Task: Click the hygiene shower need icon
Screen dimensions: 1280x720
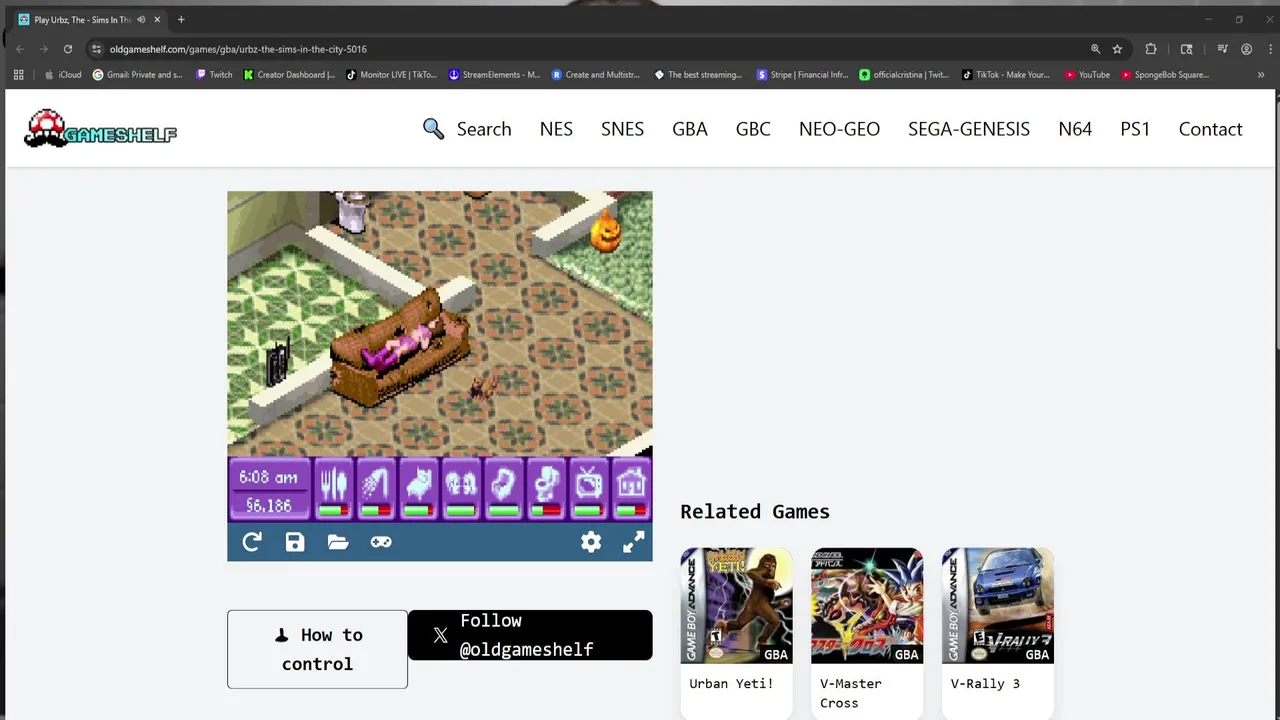Action: [x=376, y=490]
